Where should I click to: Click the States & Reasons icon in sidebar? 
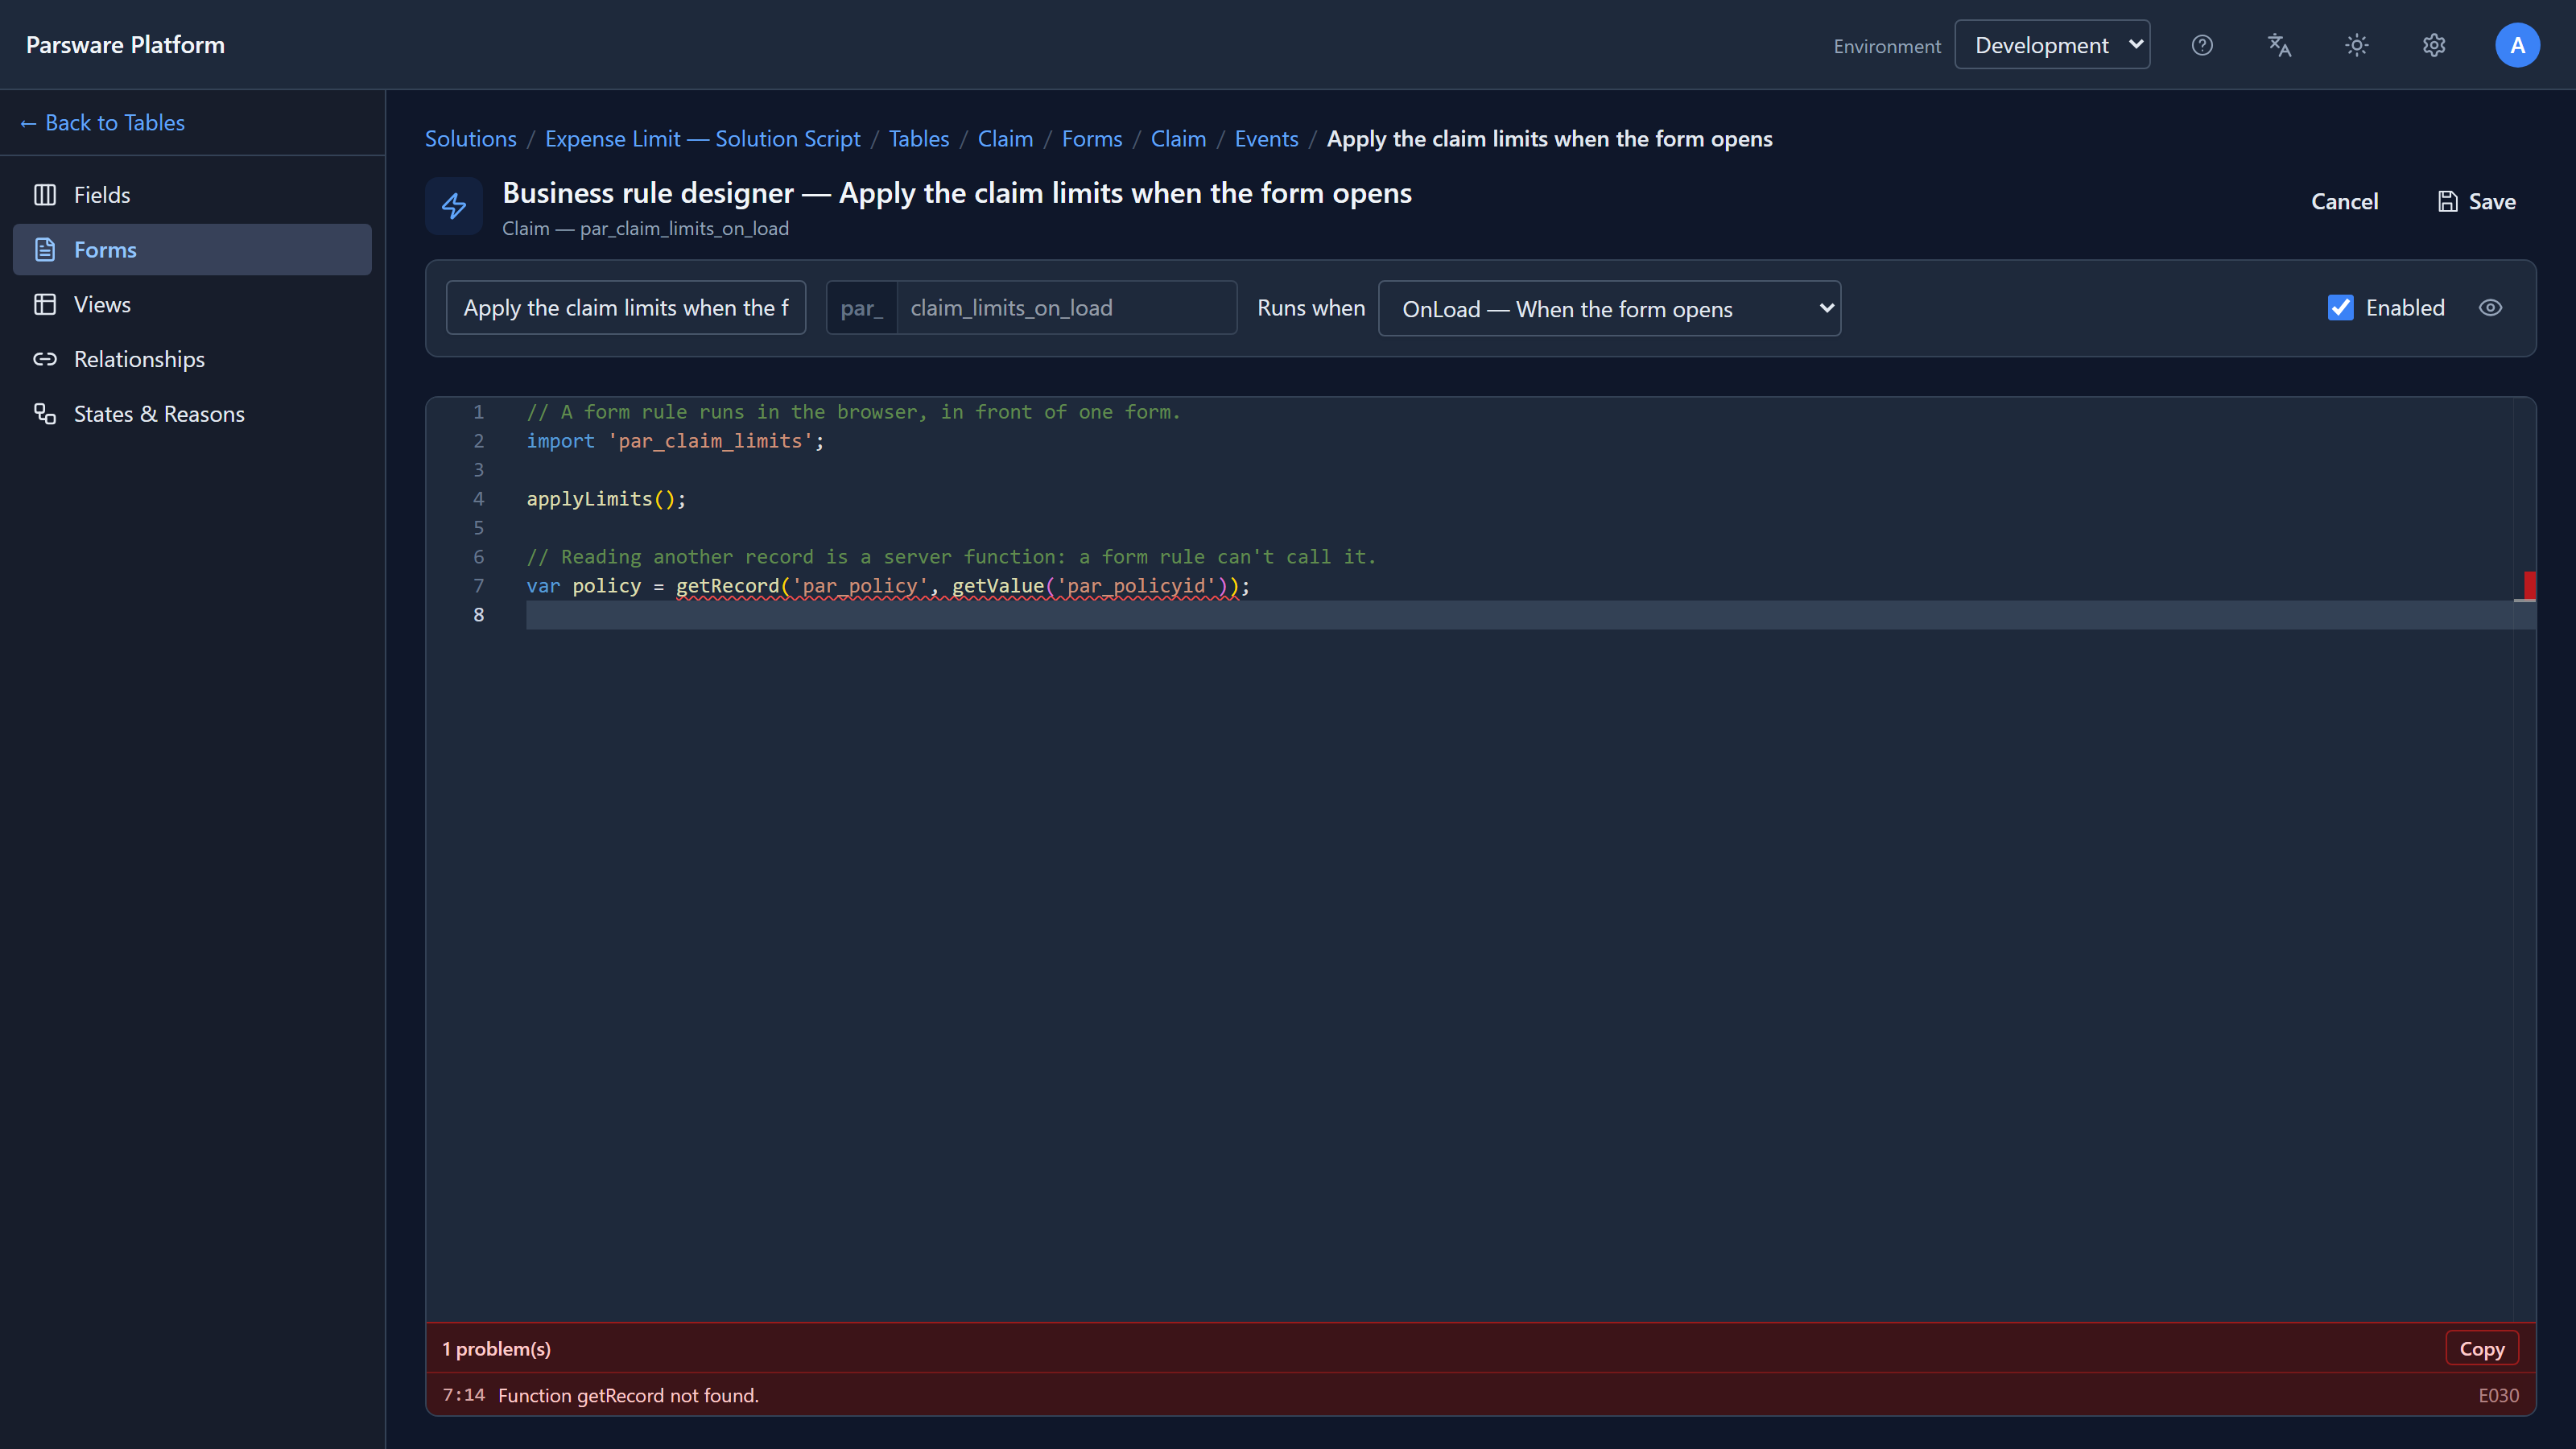tap(45, 414)
